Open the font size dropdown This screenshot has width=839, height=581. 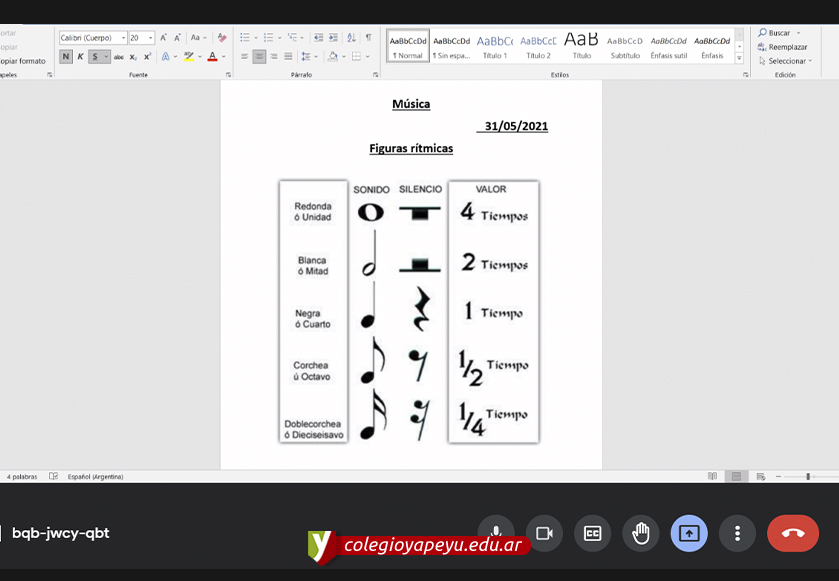151,38
